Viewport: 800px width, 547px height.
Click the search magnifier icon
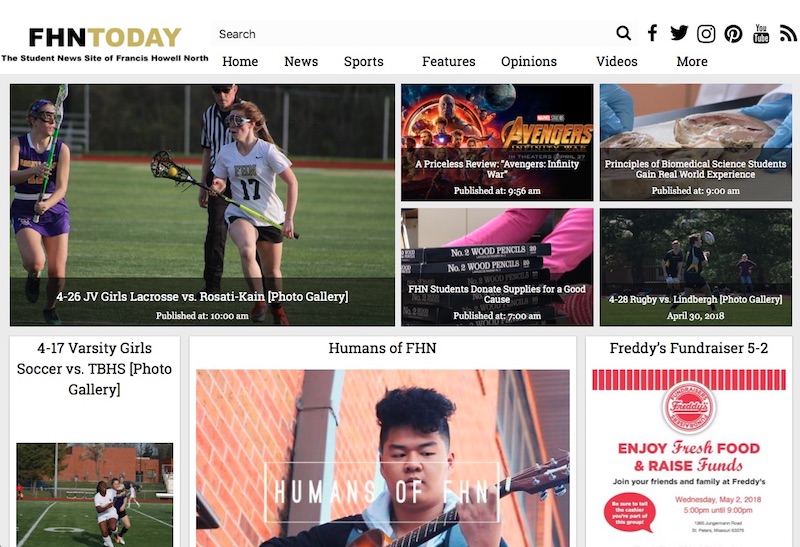[x=623, y=33]
